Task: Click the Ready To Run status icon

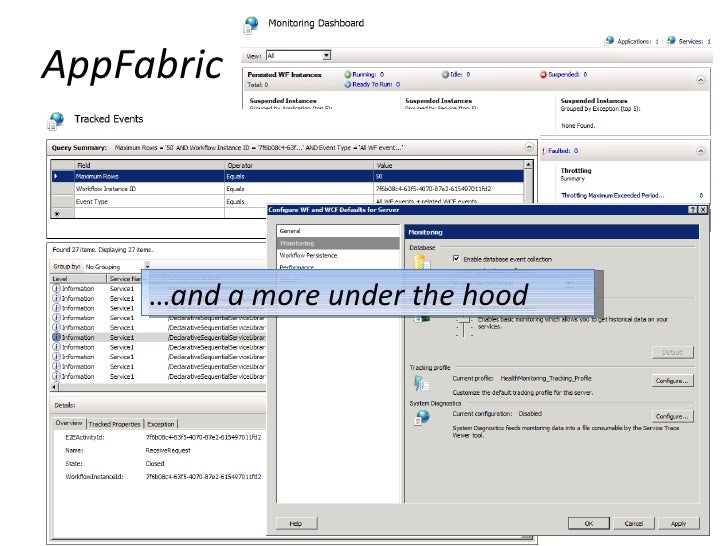Action: tap(347, 84)
